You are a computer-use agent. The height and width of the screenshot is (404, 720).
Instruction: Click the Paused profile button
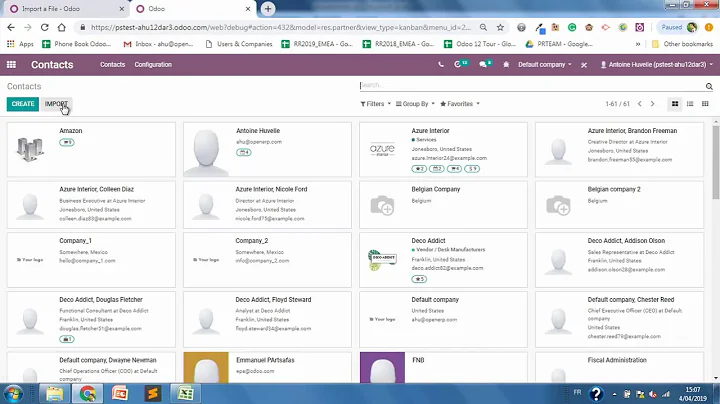tap(679, 28)
